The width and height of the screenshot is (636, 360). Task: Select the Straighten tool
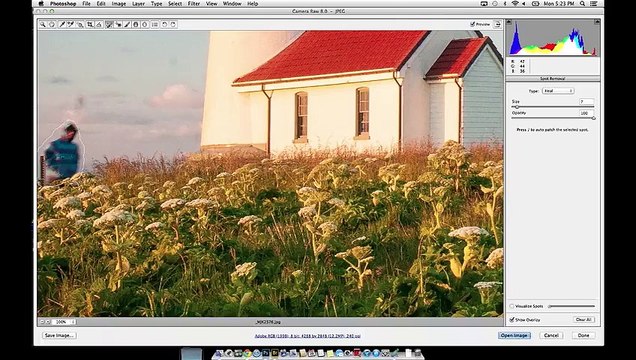(99, 25)
